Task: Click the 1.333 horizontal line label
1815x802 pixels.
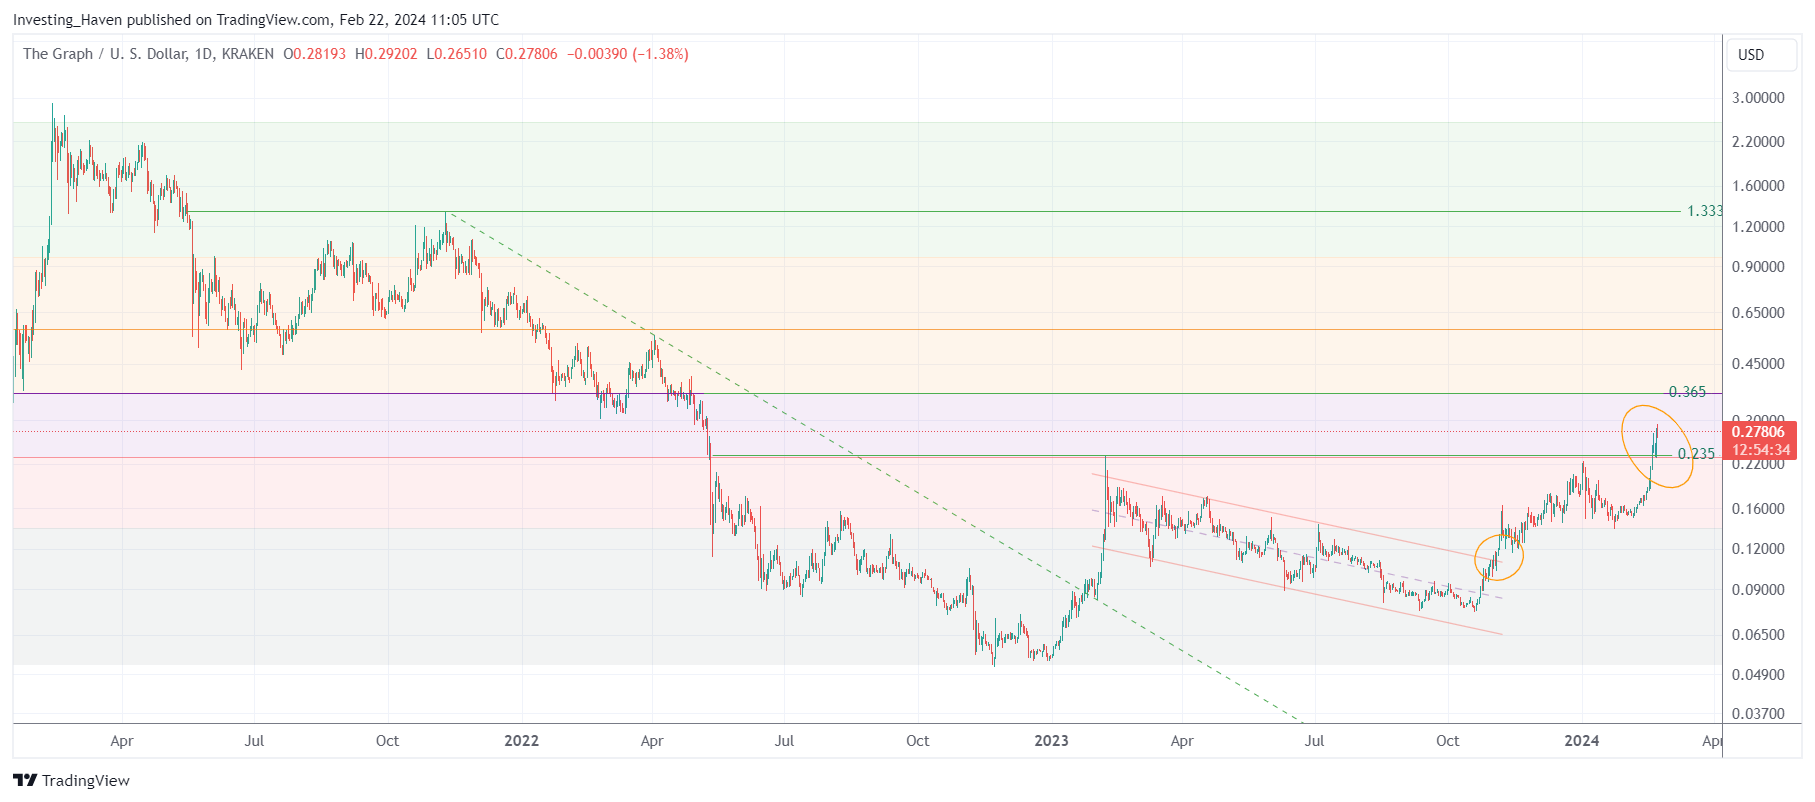Action: [x=1704, y=211]
